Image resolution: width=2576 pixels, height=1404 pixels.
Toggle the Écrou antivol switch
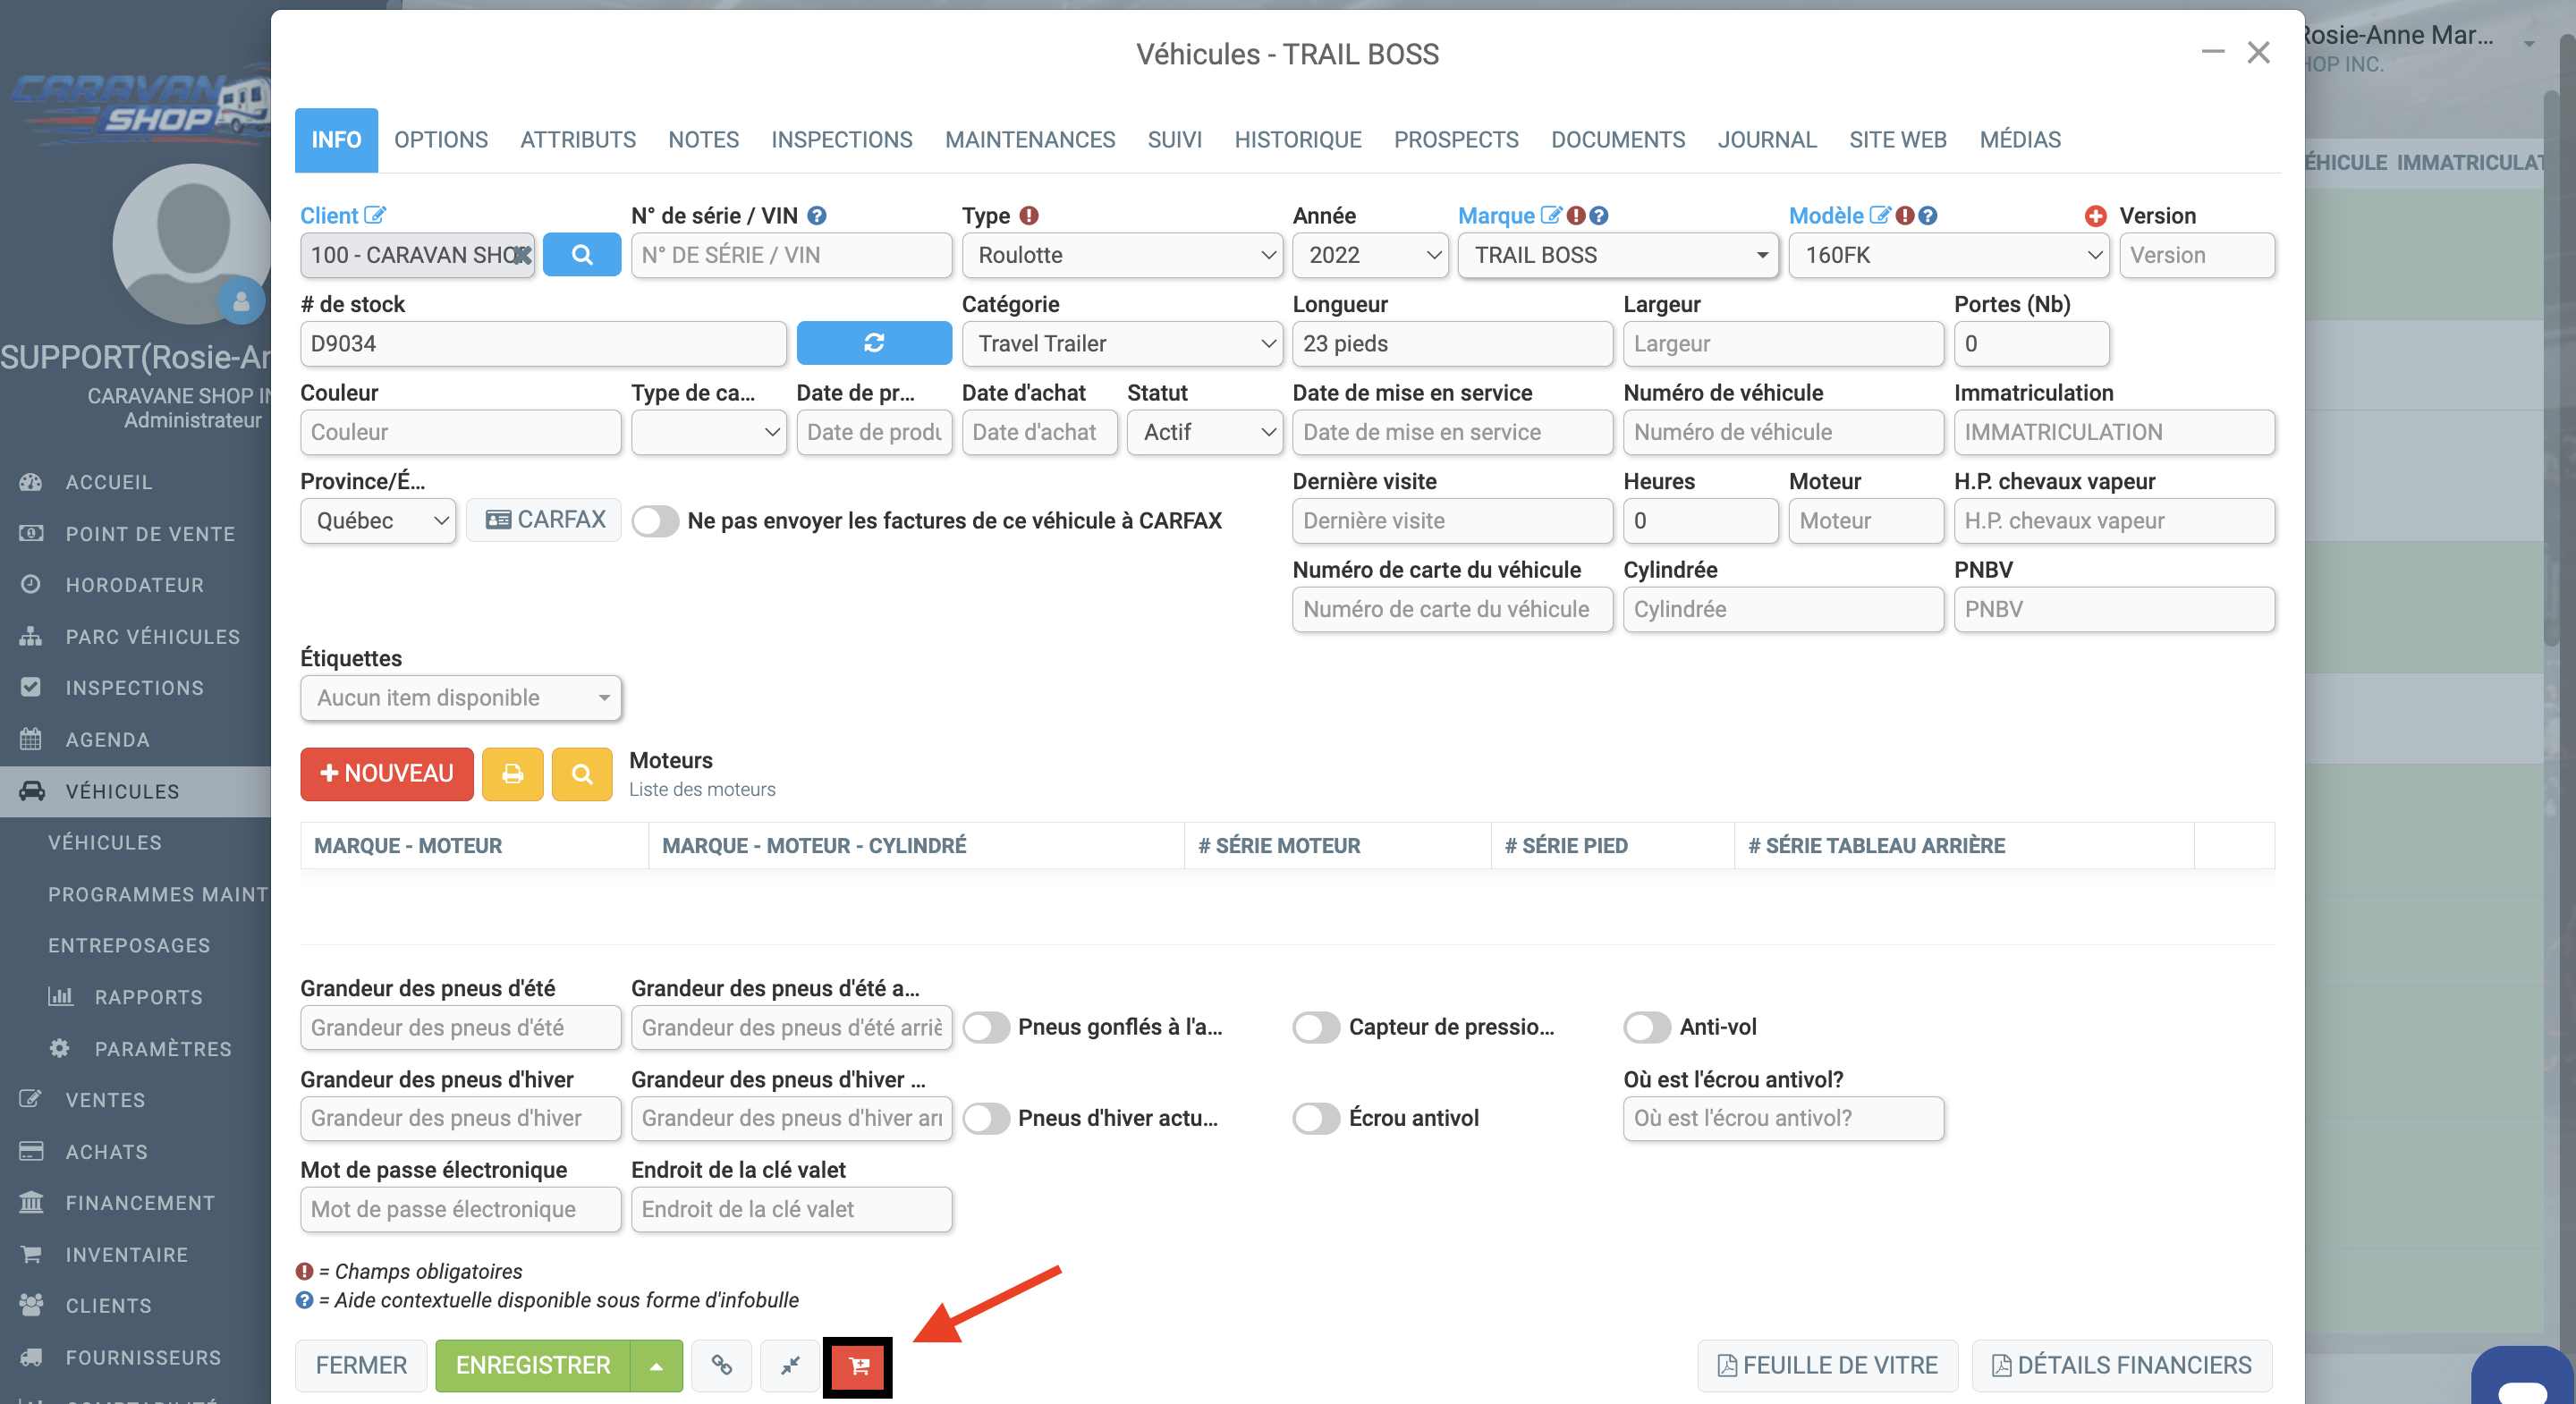point(1316,1118)
